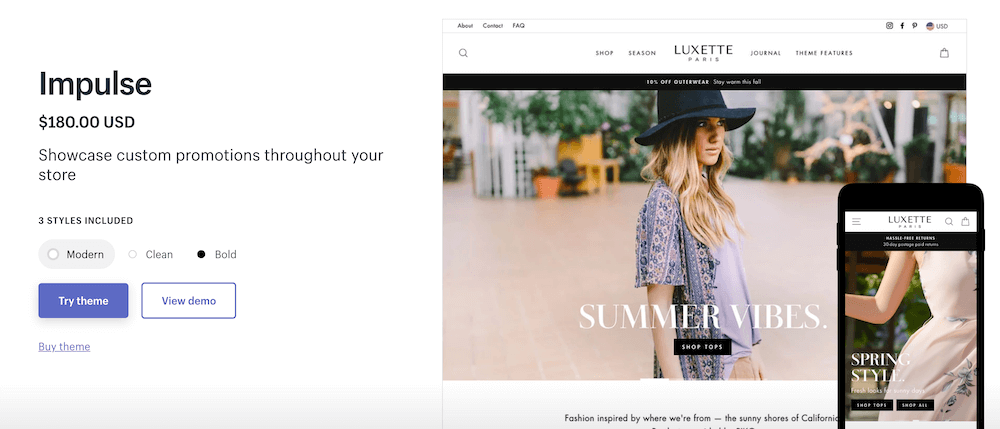Click the cart icon in mobile preview

coord(966,222)
